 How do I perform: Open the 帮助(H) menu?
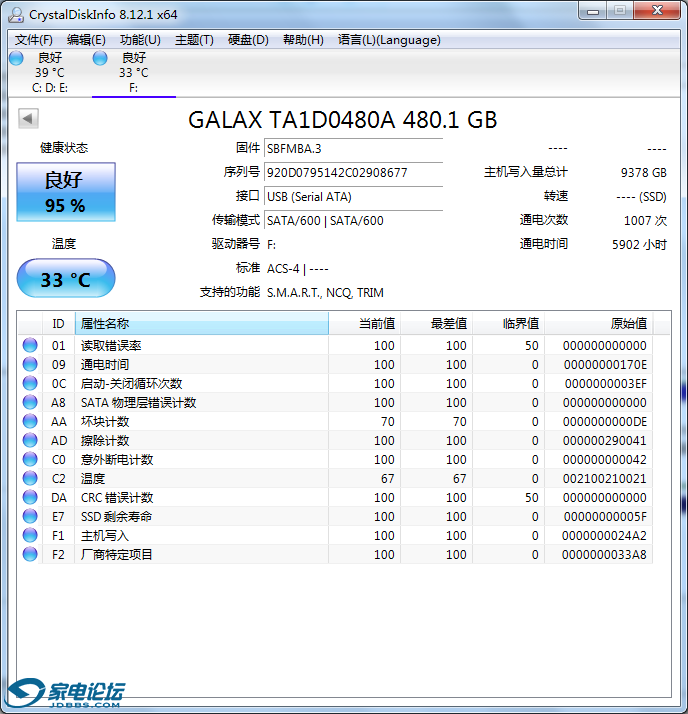(x=303, y=40)
